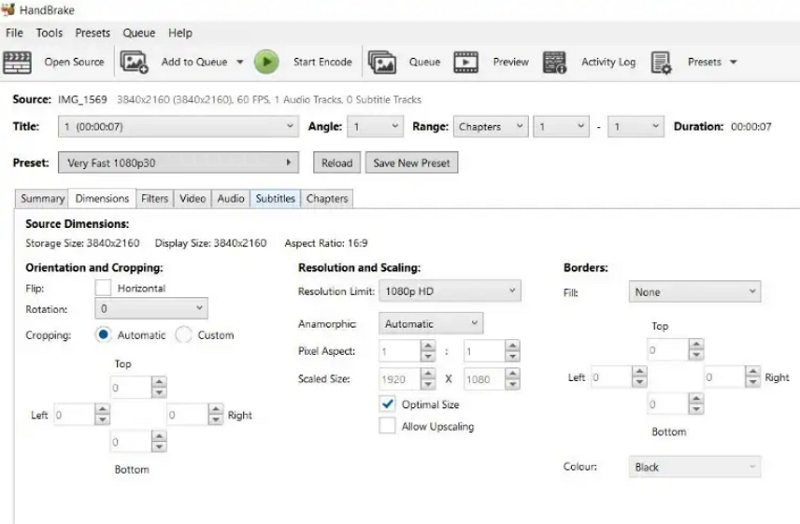Viewport: 800px width, 524px height.
Task: Switch to the Filters tab
Action: coord(155,198)
